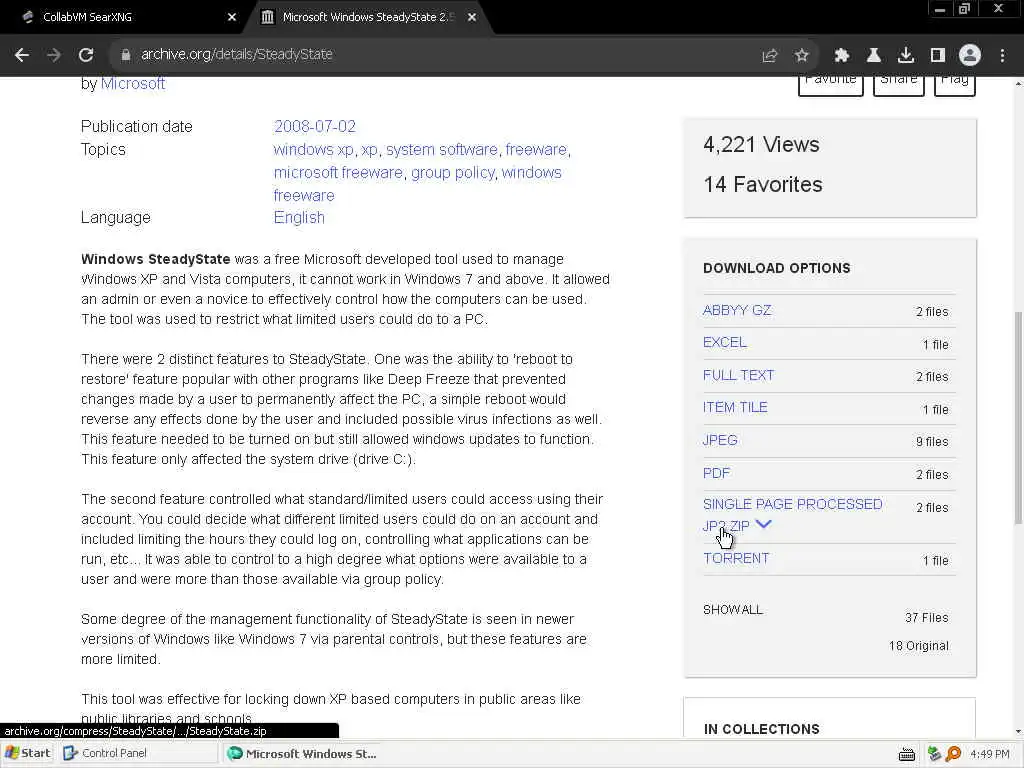Click the Favorite button
The height and width of the screenshot is (768, 1024).
831,83
